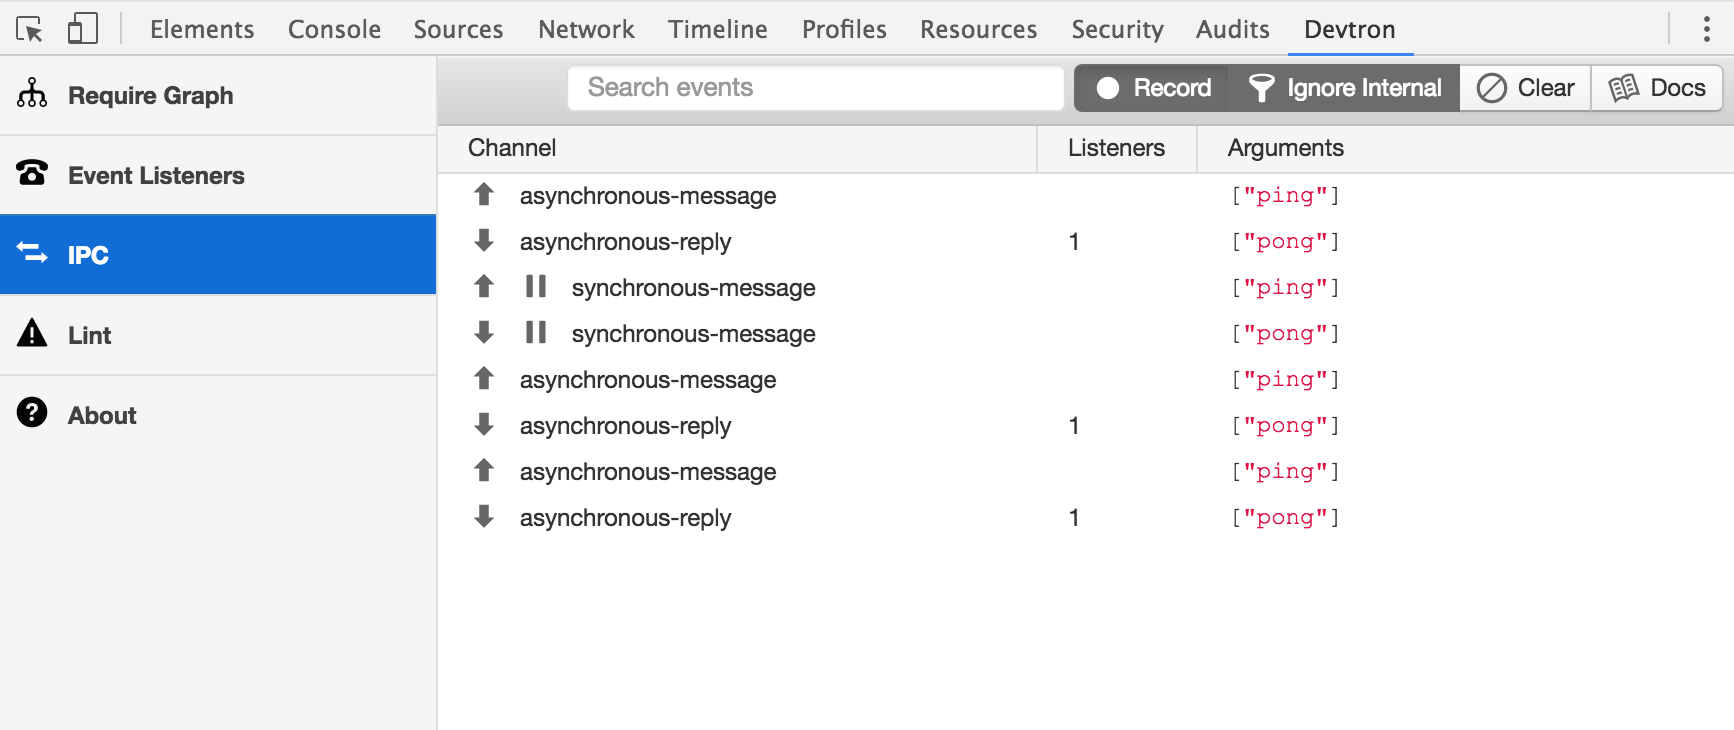Click pause icon of synchronous-message ping row
Image resolution: width=1734 pixels, height=730 pixels.
point(536,286)
